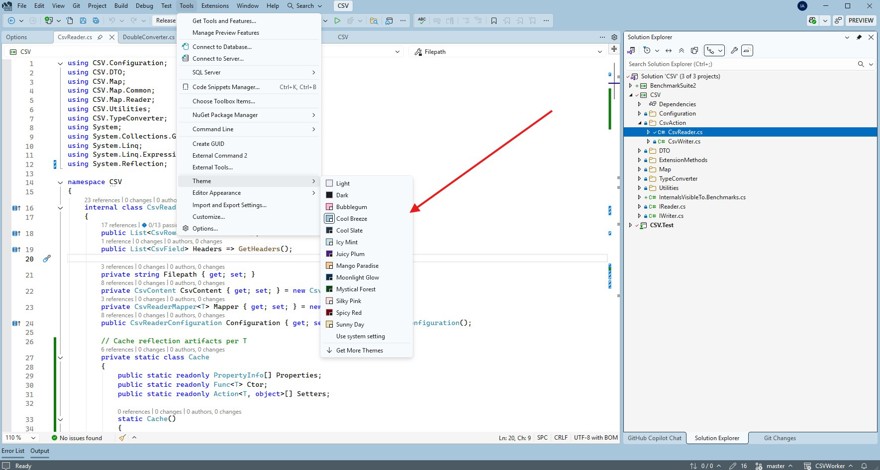
Task: Open Properties wrench in Solution Explorer toolbar
Action: click(734, 50)
